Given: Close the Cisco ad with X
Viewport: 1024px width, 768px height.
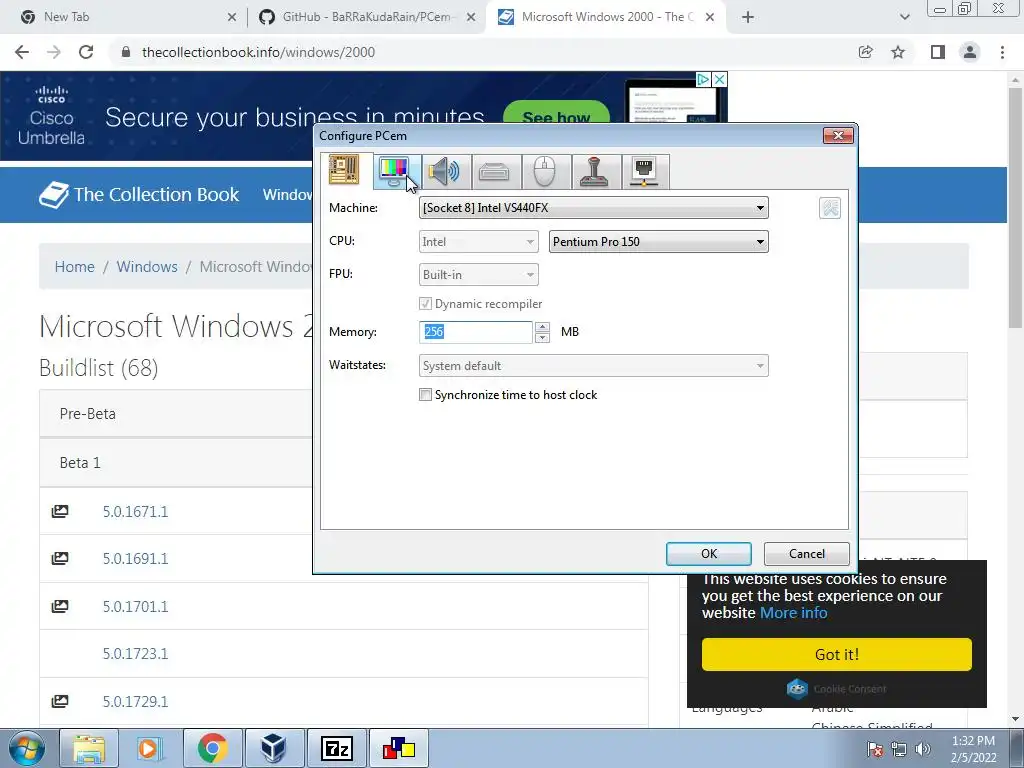Looking at the screenshot, I should (719, 80).
